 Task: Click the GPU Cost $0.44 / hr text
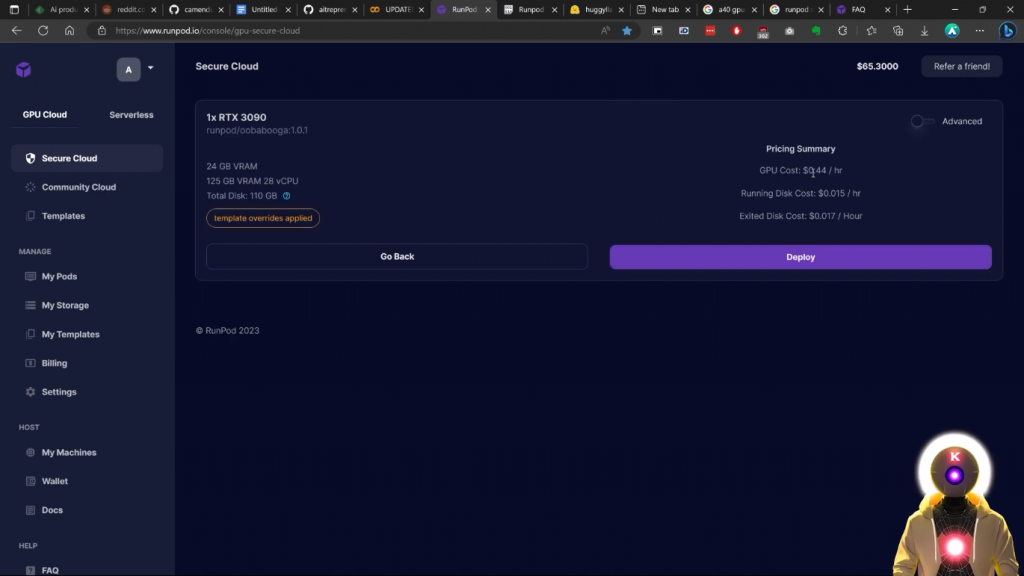point(801,170)
